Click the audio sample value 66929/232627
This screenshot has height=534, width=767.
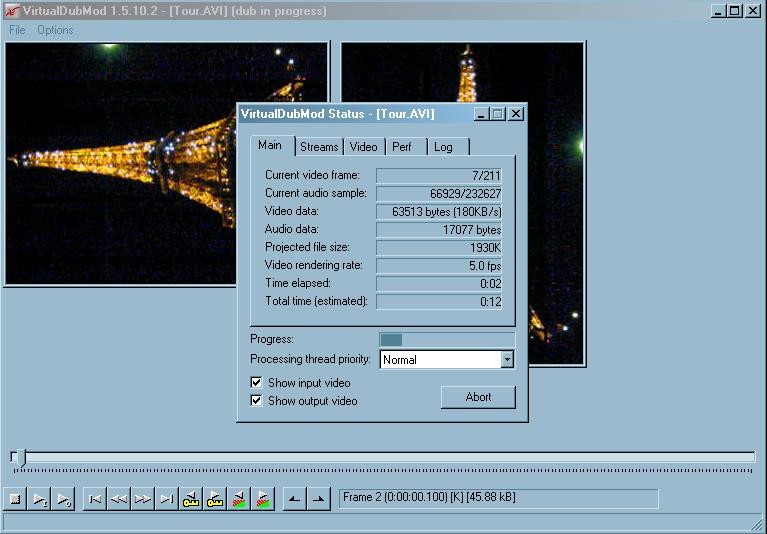tap(439, 194)
